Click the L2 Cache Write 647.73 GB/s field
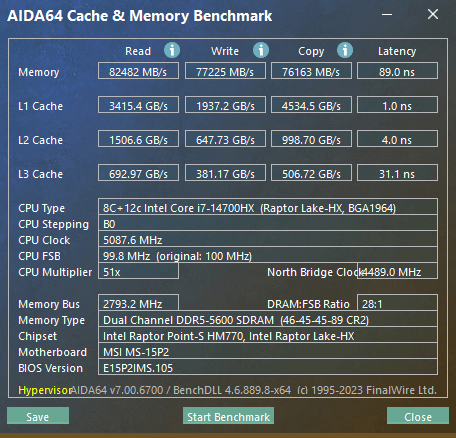Viewport: 456px width, 438px height. (x=225, y=139)
